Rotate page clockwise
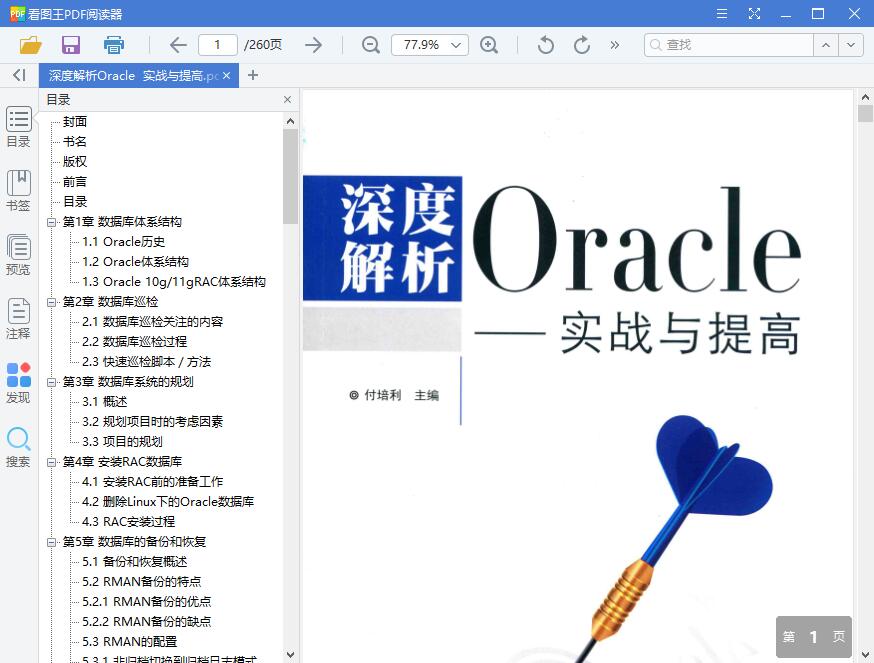874x663 pixels. pos(582,45)
